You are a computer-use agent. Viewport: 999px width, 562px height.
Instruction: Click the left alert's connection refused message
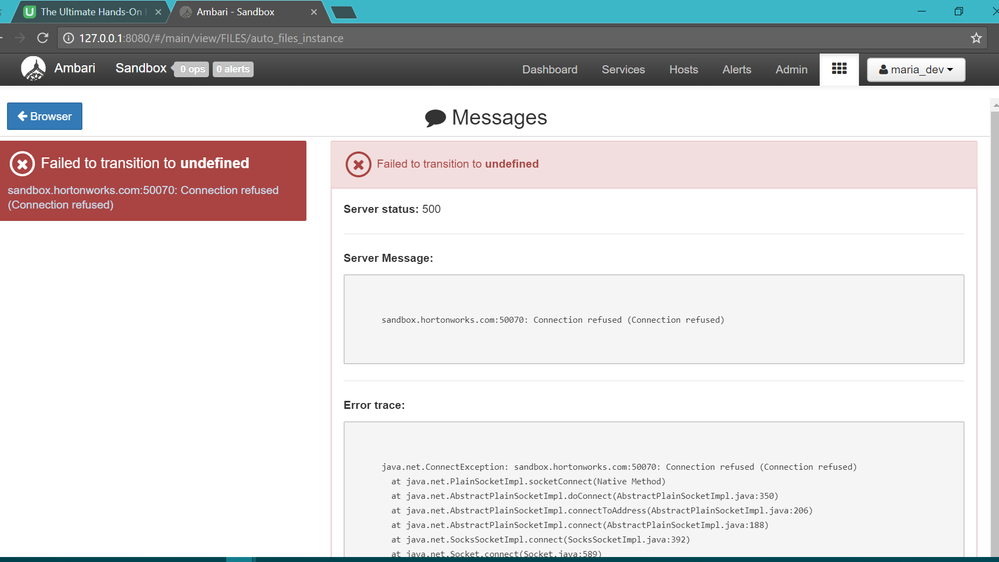(143, 198)
